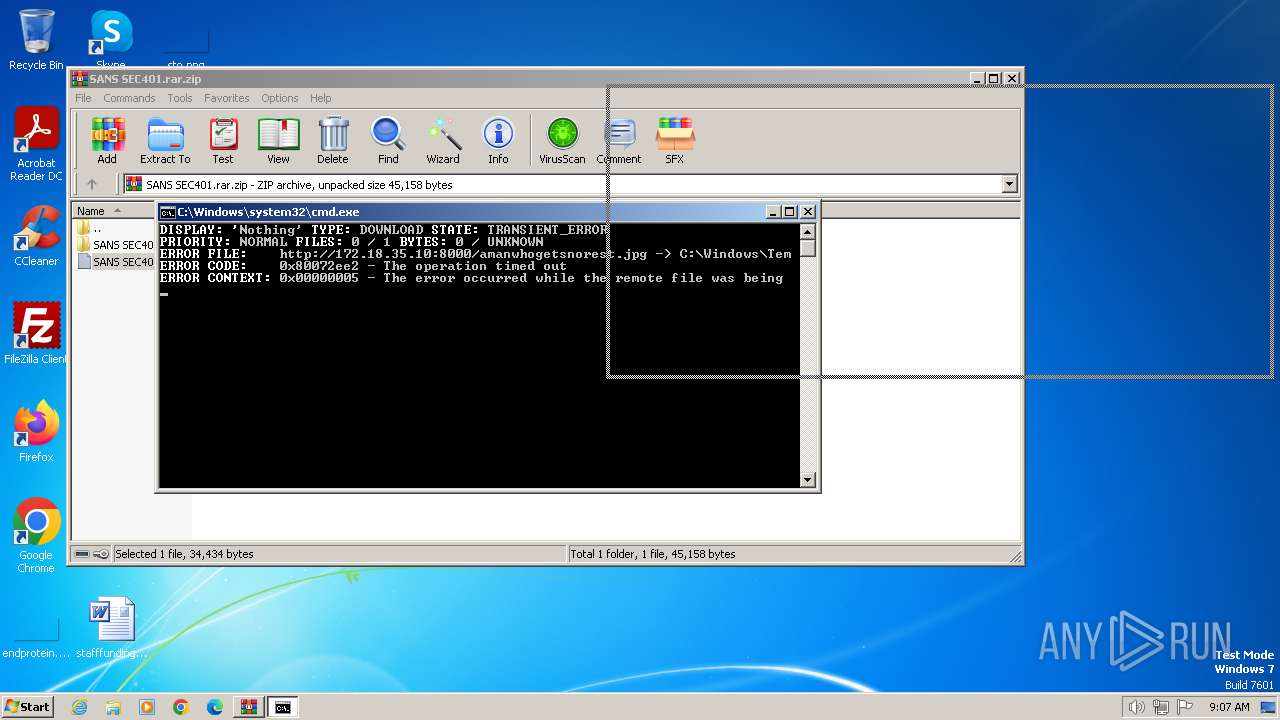
Task: Click the Extract To toolbar icon
Action: click(165, 140)
